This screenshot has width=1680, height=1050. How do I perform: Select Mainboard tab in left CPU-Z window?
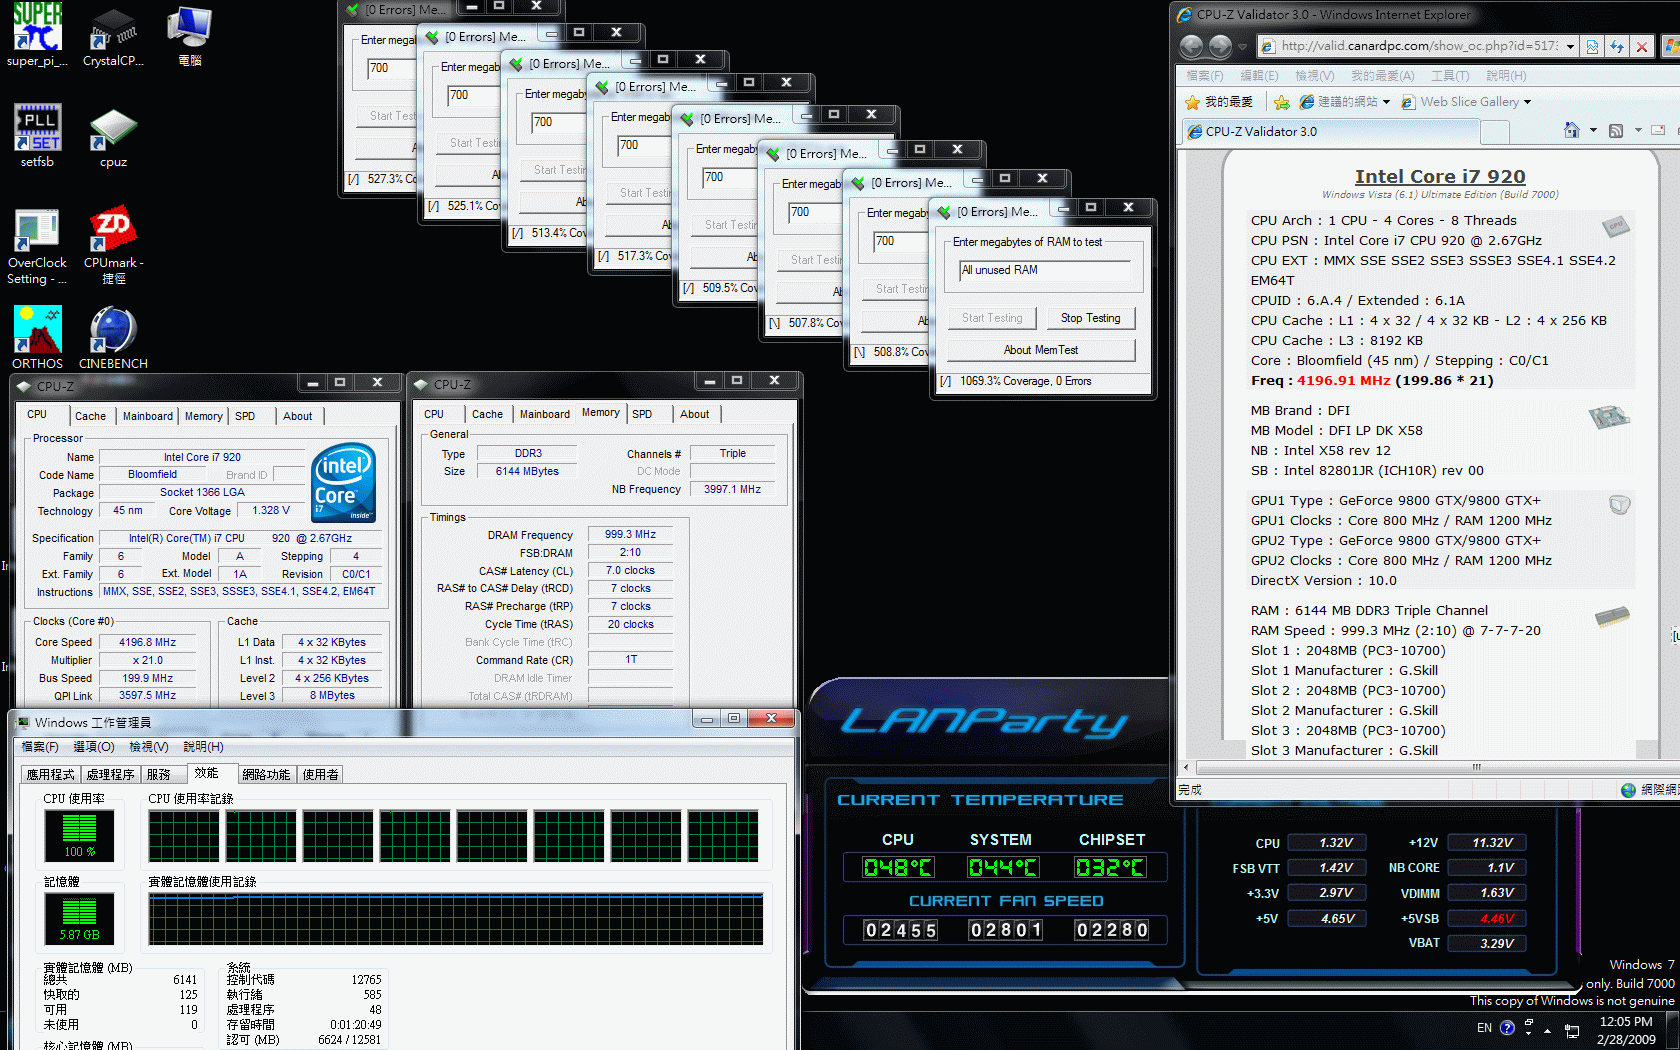pos(147,416)
